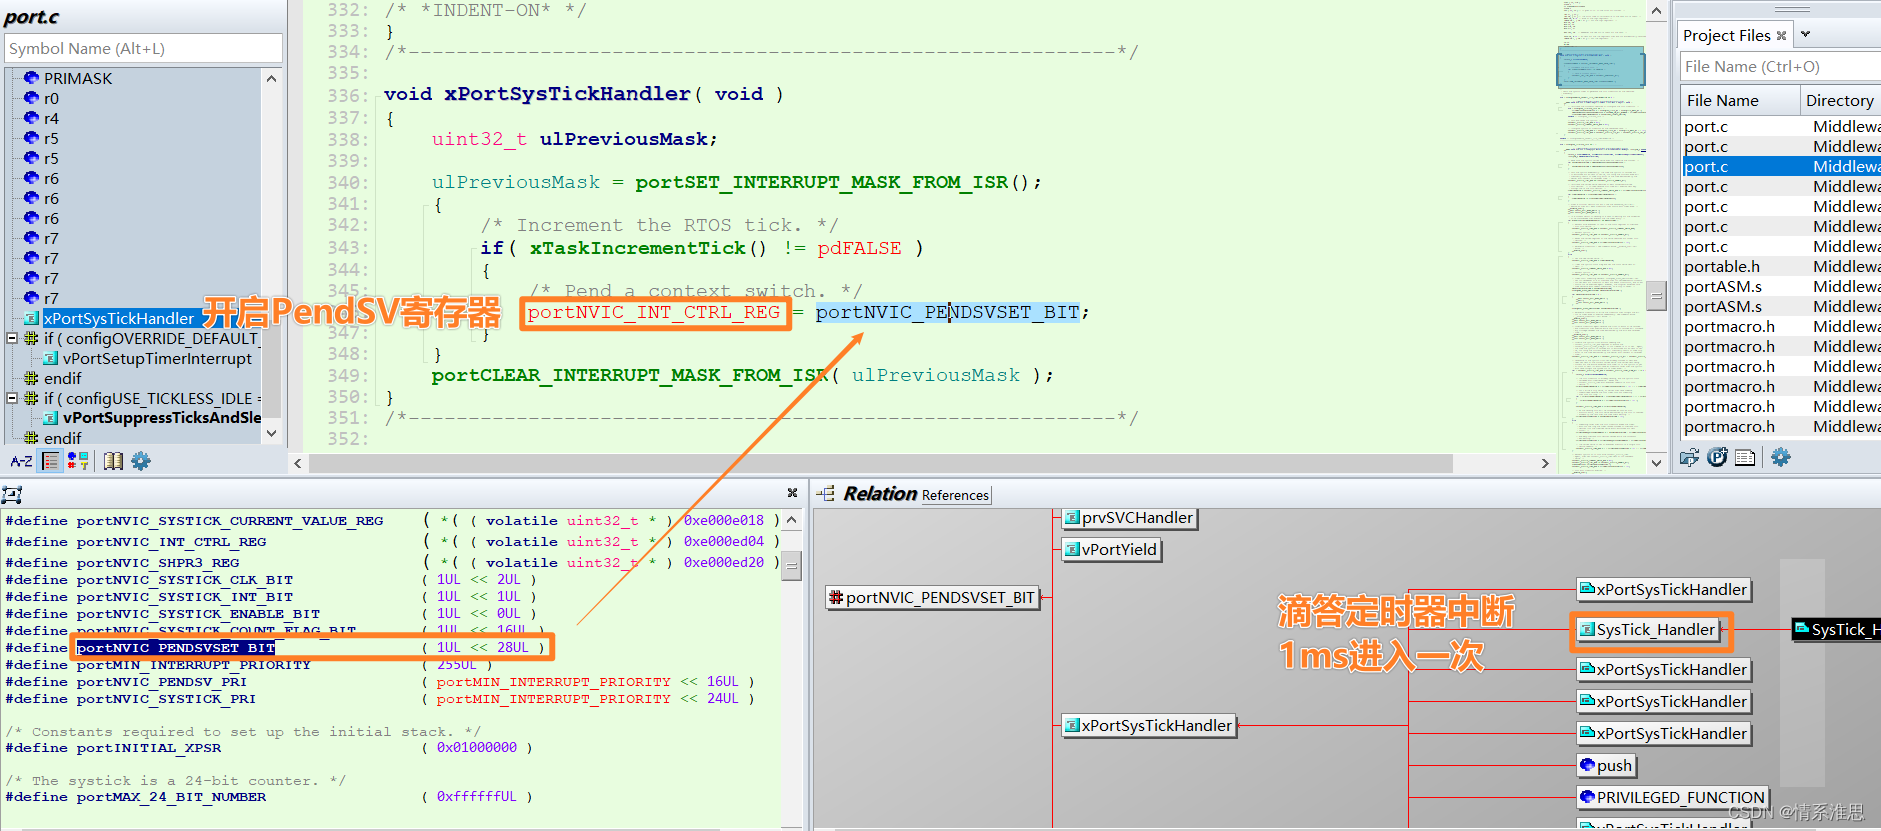Select the portNVIC_PENDSVSET_BIT relation node
The image size is (1881, 831).
932,597
